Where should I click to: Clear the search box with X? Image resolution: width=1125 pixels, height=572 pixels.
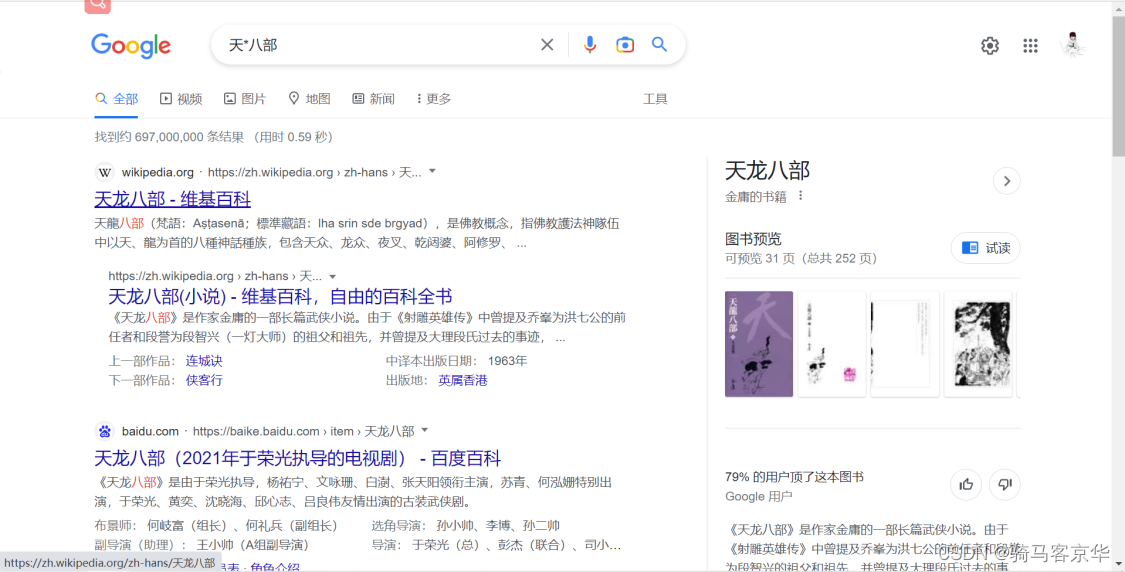(x=547, y=44)
